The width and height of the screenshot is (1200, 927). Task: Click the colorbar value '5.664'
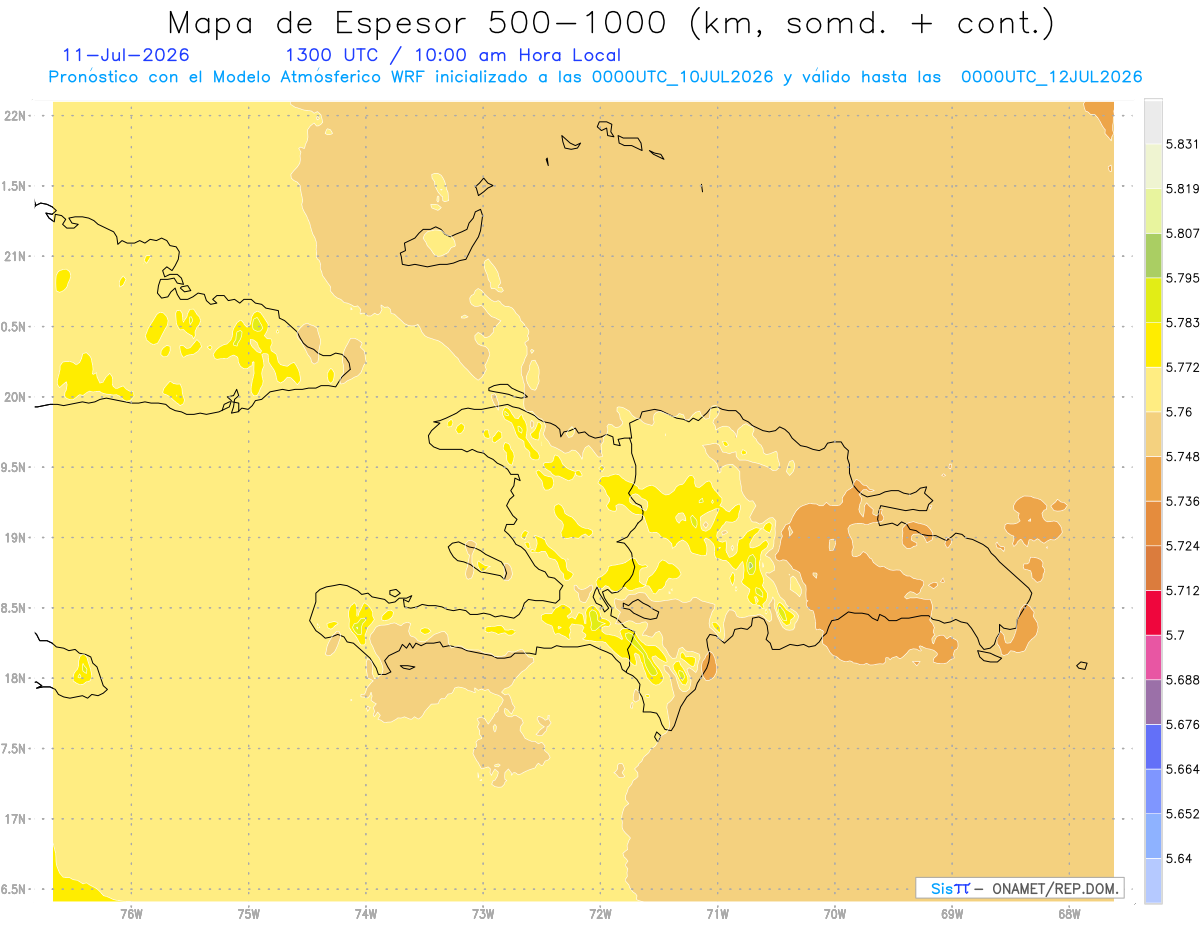1183,769
